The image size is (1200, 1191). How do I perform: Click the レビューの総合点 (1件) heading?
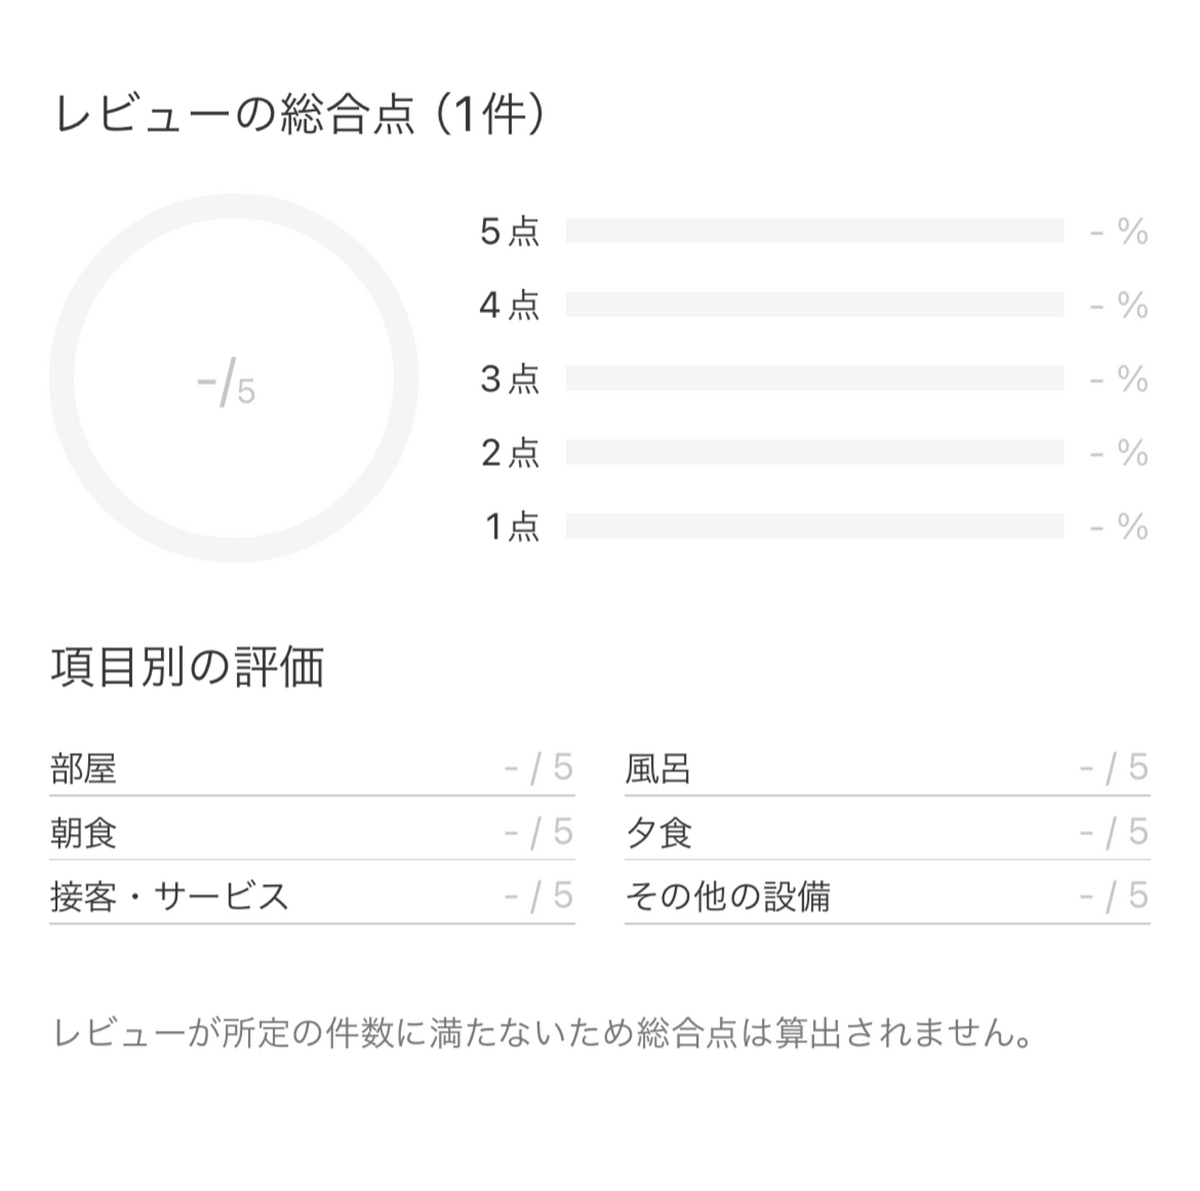point(300,114)
